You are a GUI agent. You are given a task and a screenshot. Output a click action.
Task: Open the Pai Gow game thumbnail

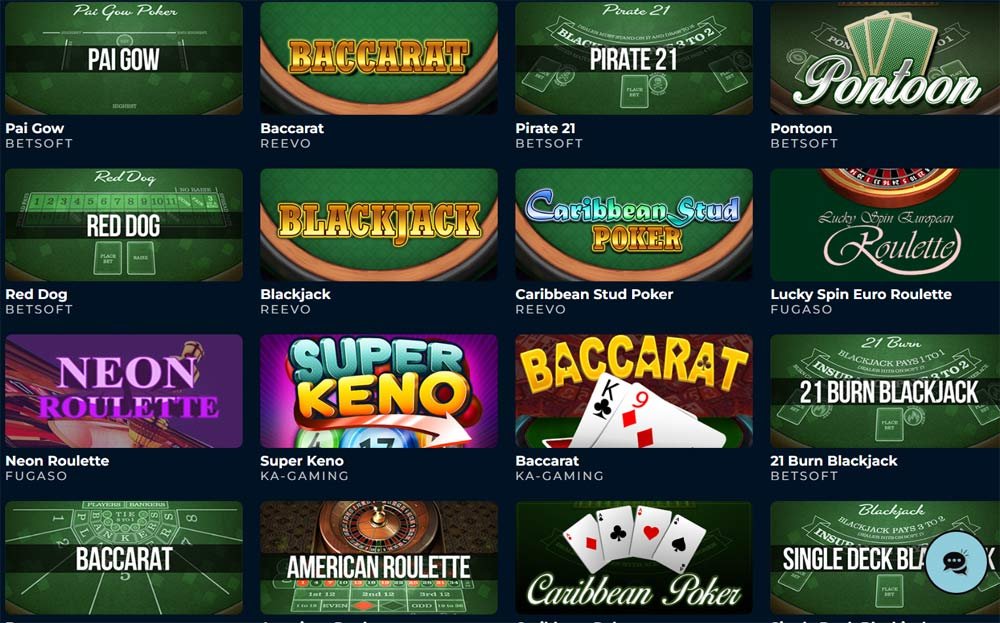[x=124, y=58]
